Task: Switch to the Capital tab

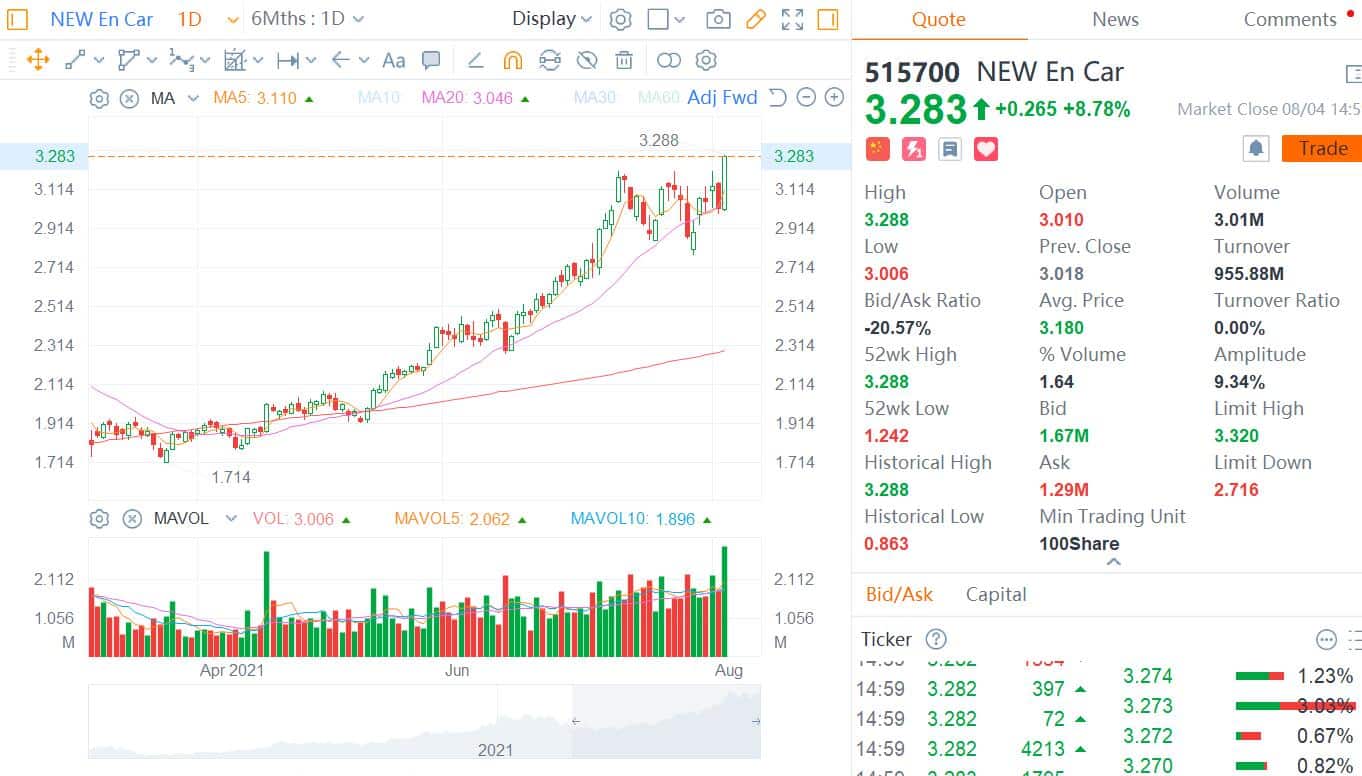Action: pos(996,594)
